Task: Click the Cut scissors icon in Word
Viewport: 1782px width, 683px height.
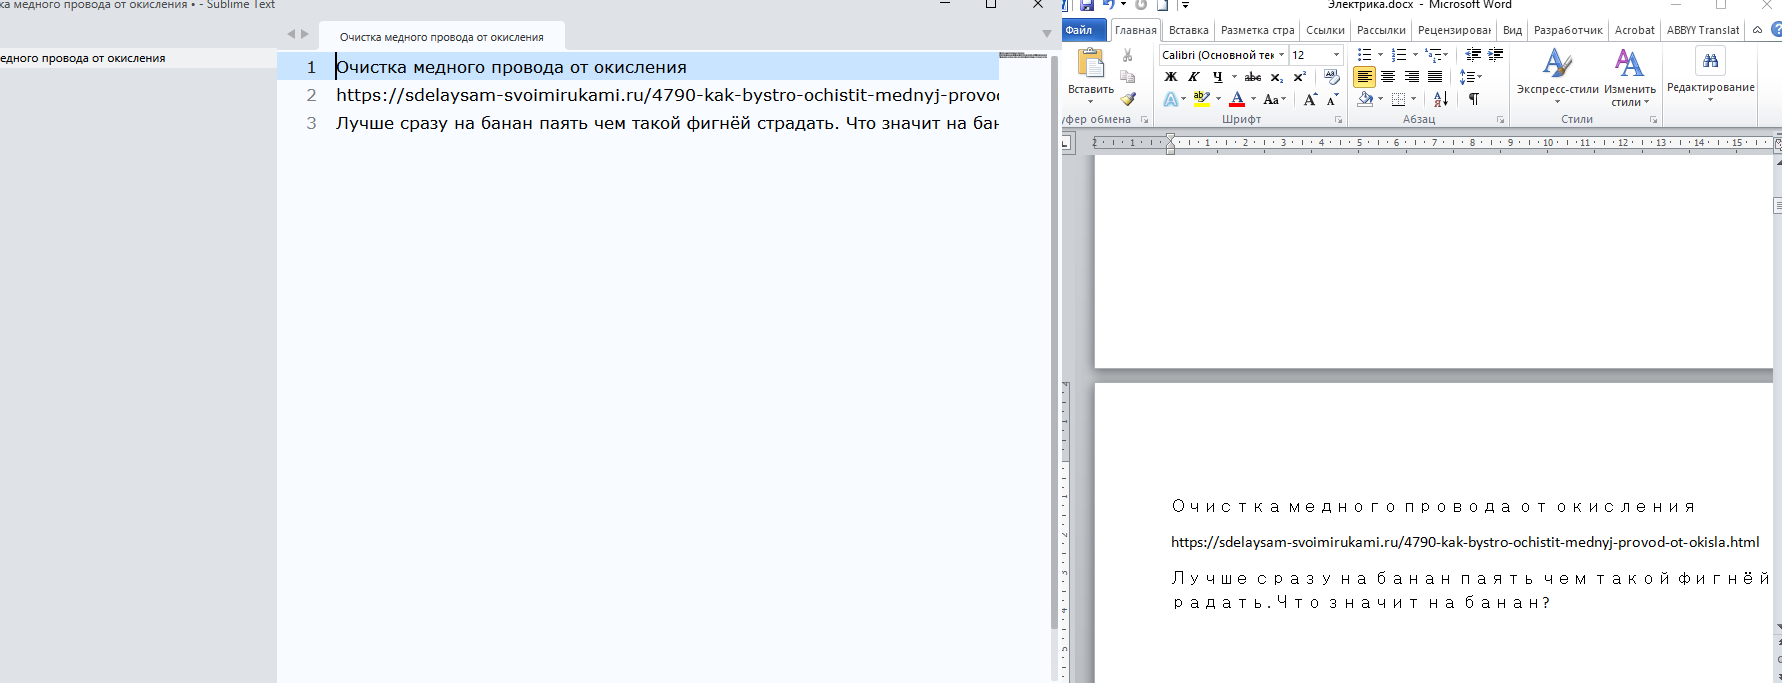Action: tap(1127, 56)
